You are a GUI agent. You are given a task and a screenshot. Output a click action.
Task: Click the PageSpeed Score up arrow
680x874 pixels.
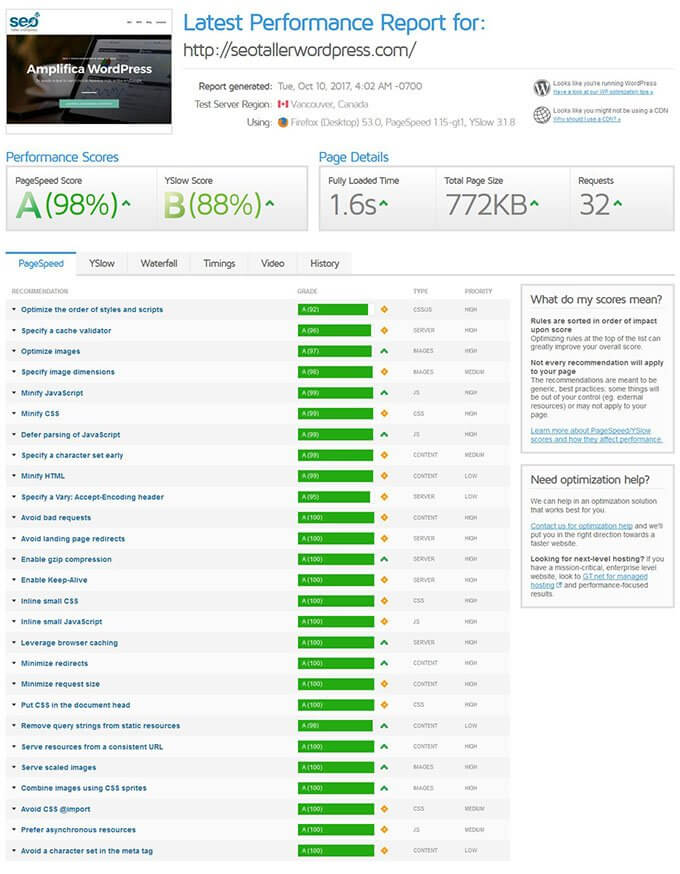[127, 203]
